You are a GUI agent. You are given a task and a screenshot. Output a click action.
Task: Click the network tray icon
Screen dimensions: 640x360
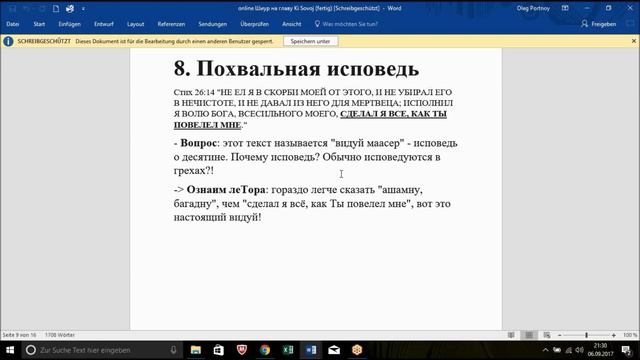click(x=569, y=350)
